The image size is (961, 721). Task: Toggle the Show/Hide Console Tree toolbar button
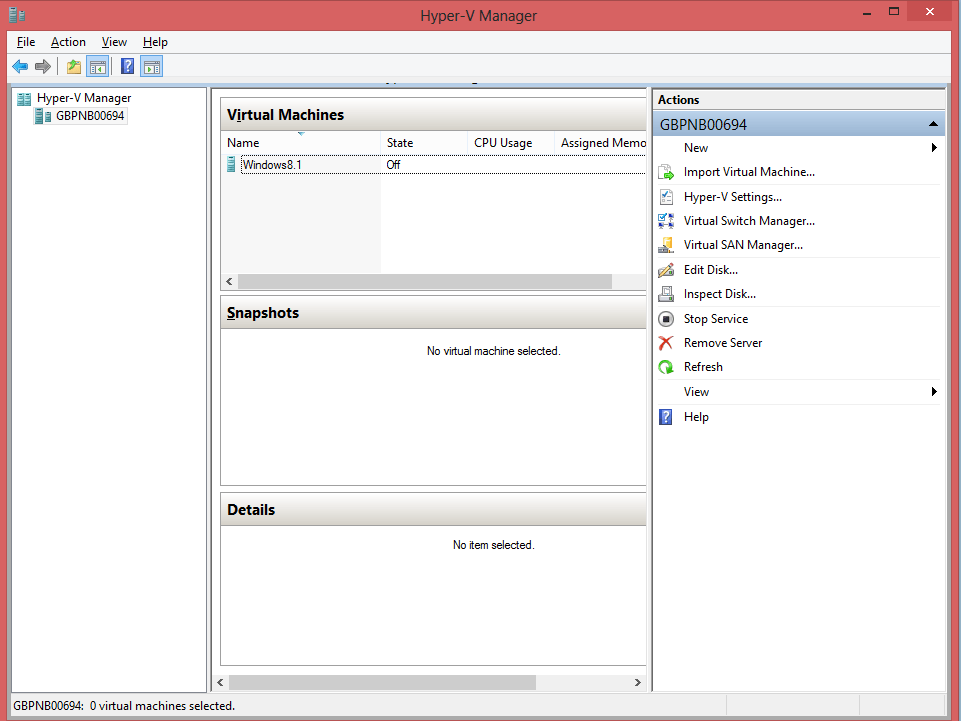click(x=97, y=66)
